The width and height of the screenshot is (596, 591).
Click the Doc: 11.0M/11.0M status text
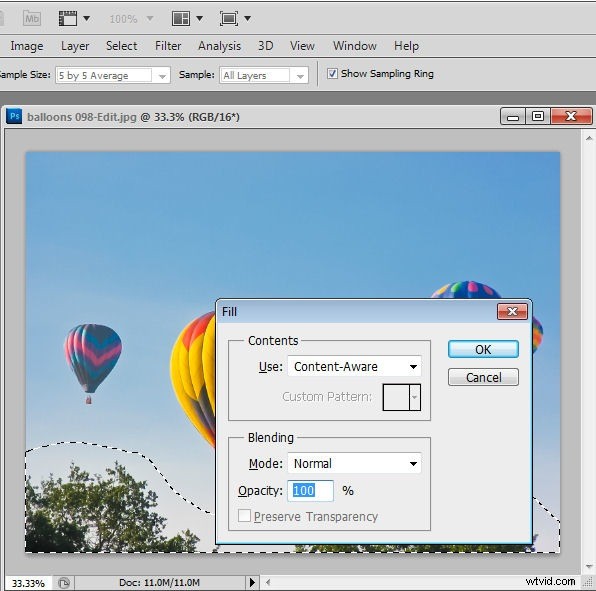pos(159,583)
